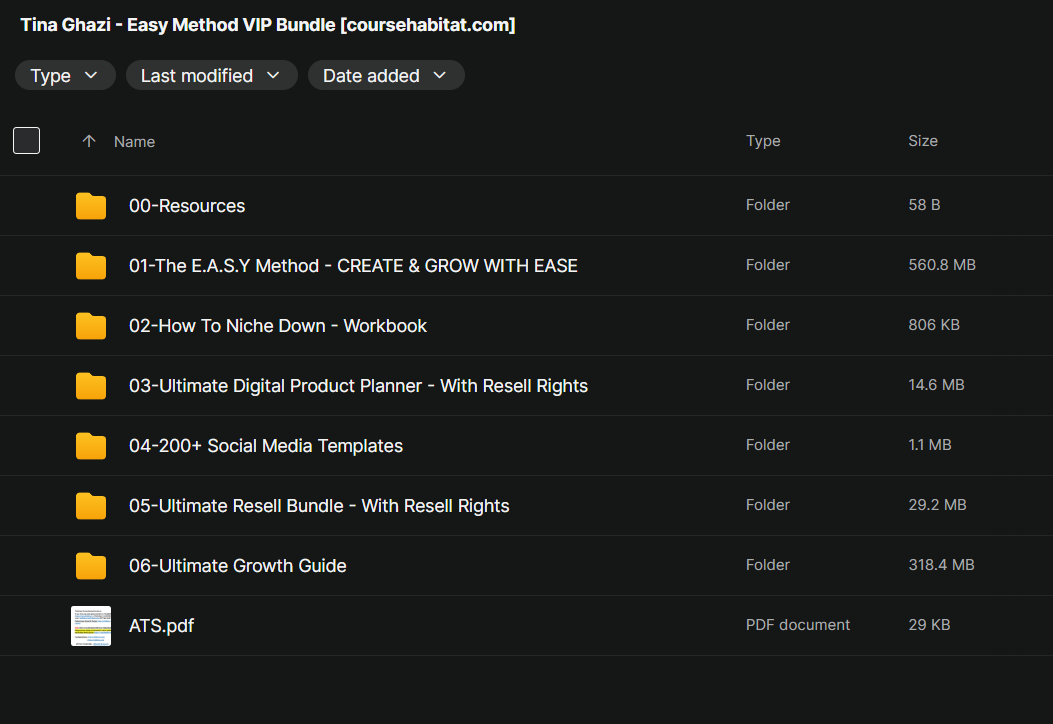Click the sort direction arrow icon
This screenshot has height=724, width=1053.
(88, 142)
